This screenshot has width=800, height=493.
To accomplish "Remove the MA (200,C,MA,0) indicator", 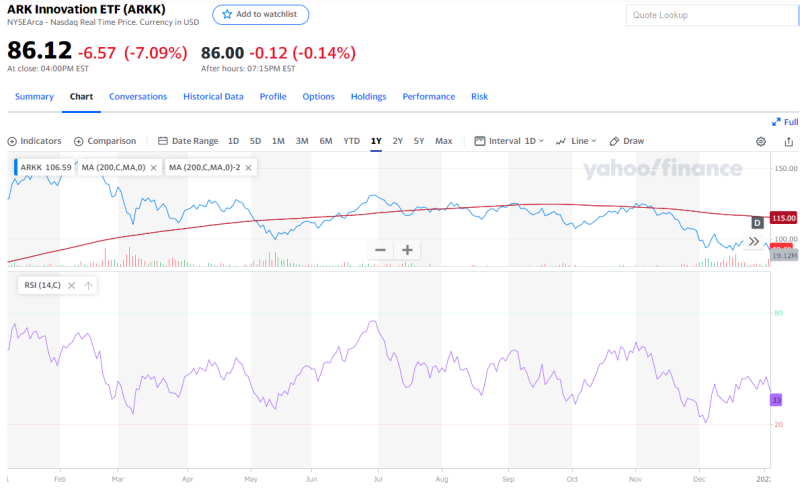I will pos(154,167).
